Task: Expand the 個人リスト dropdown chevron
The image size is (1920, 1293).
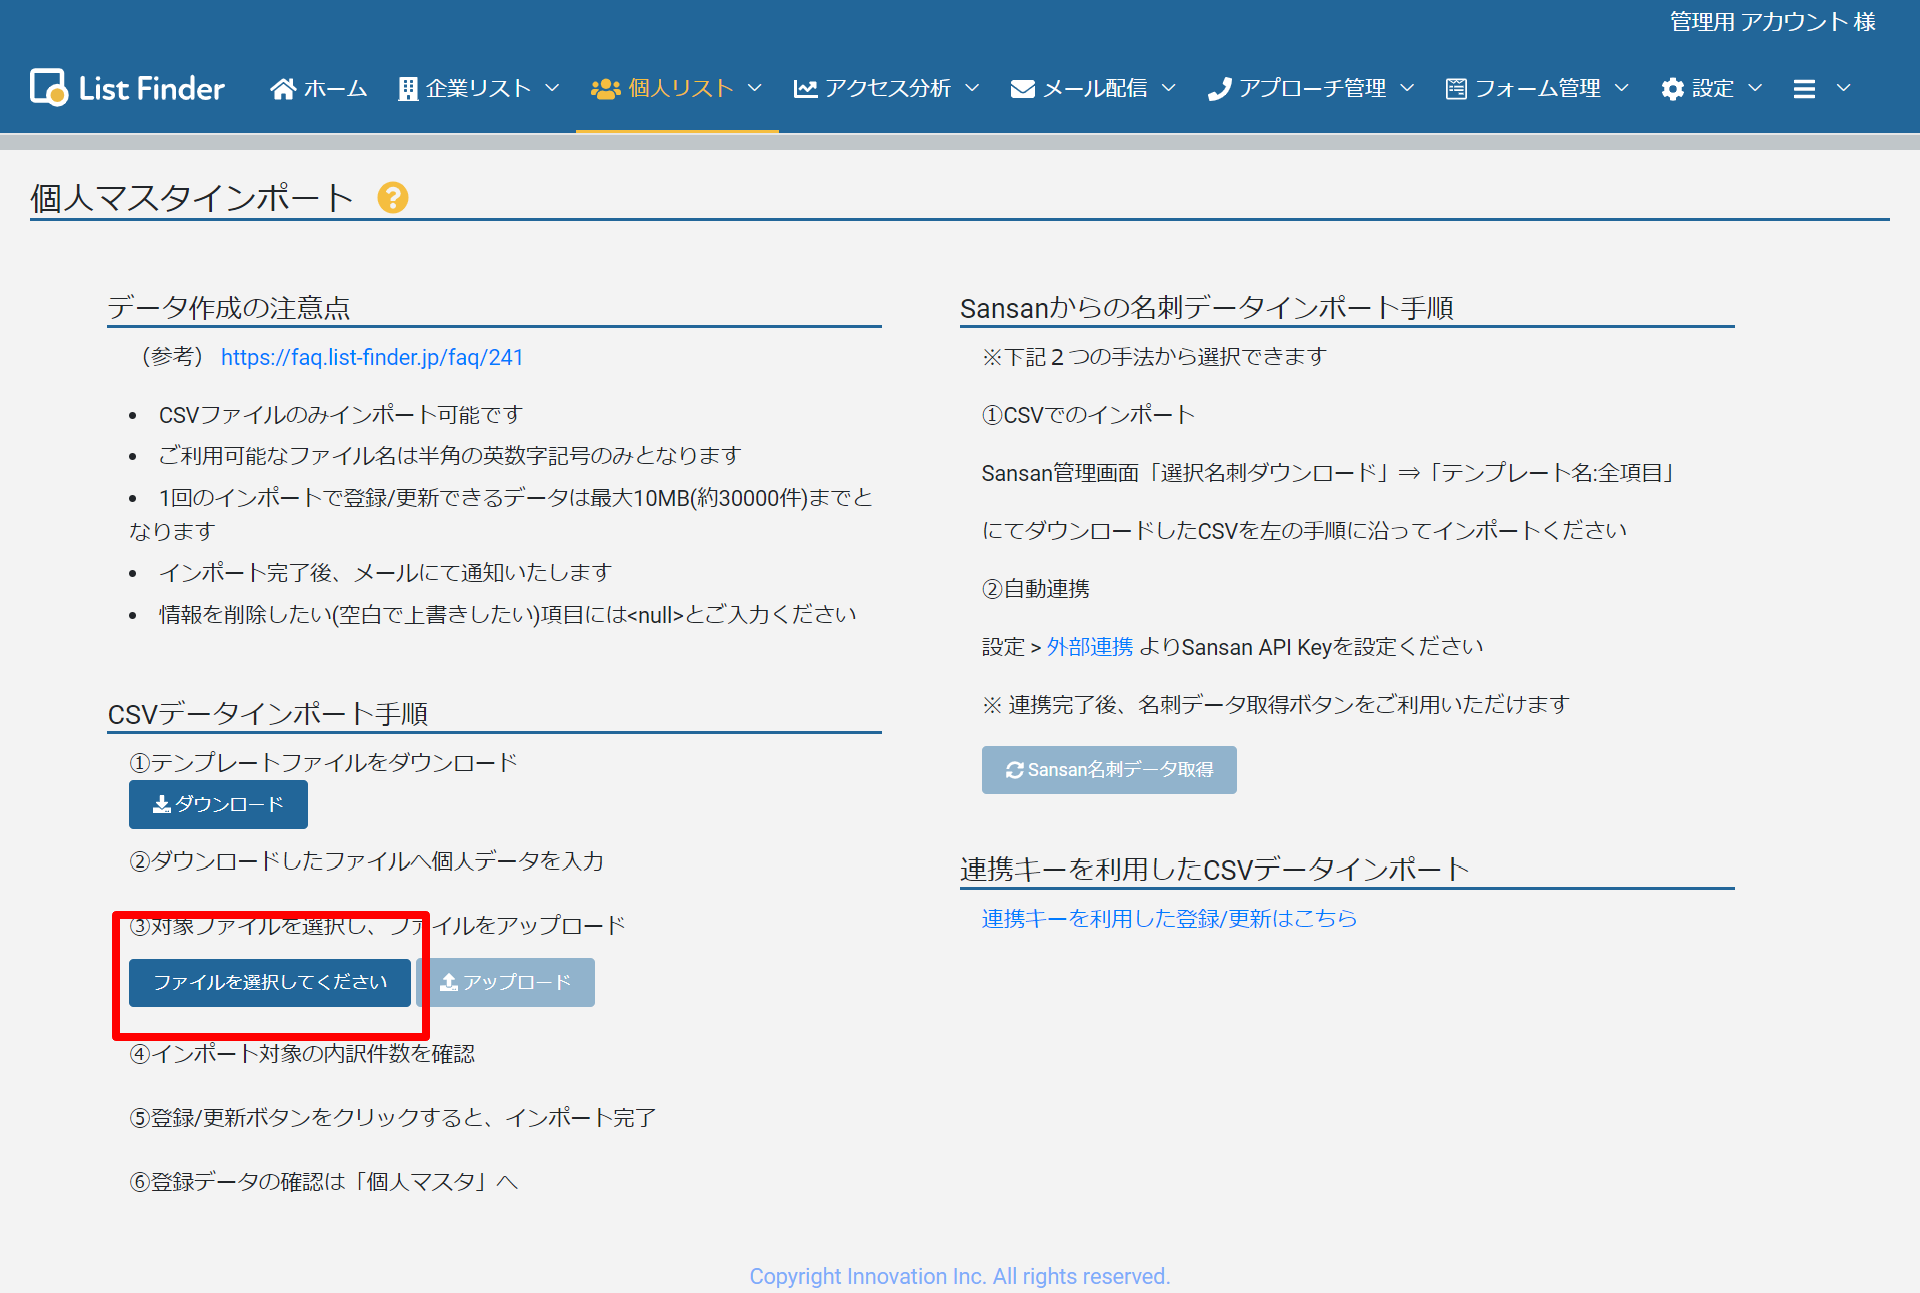Action: point(755,88)
